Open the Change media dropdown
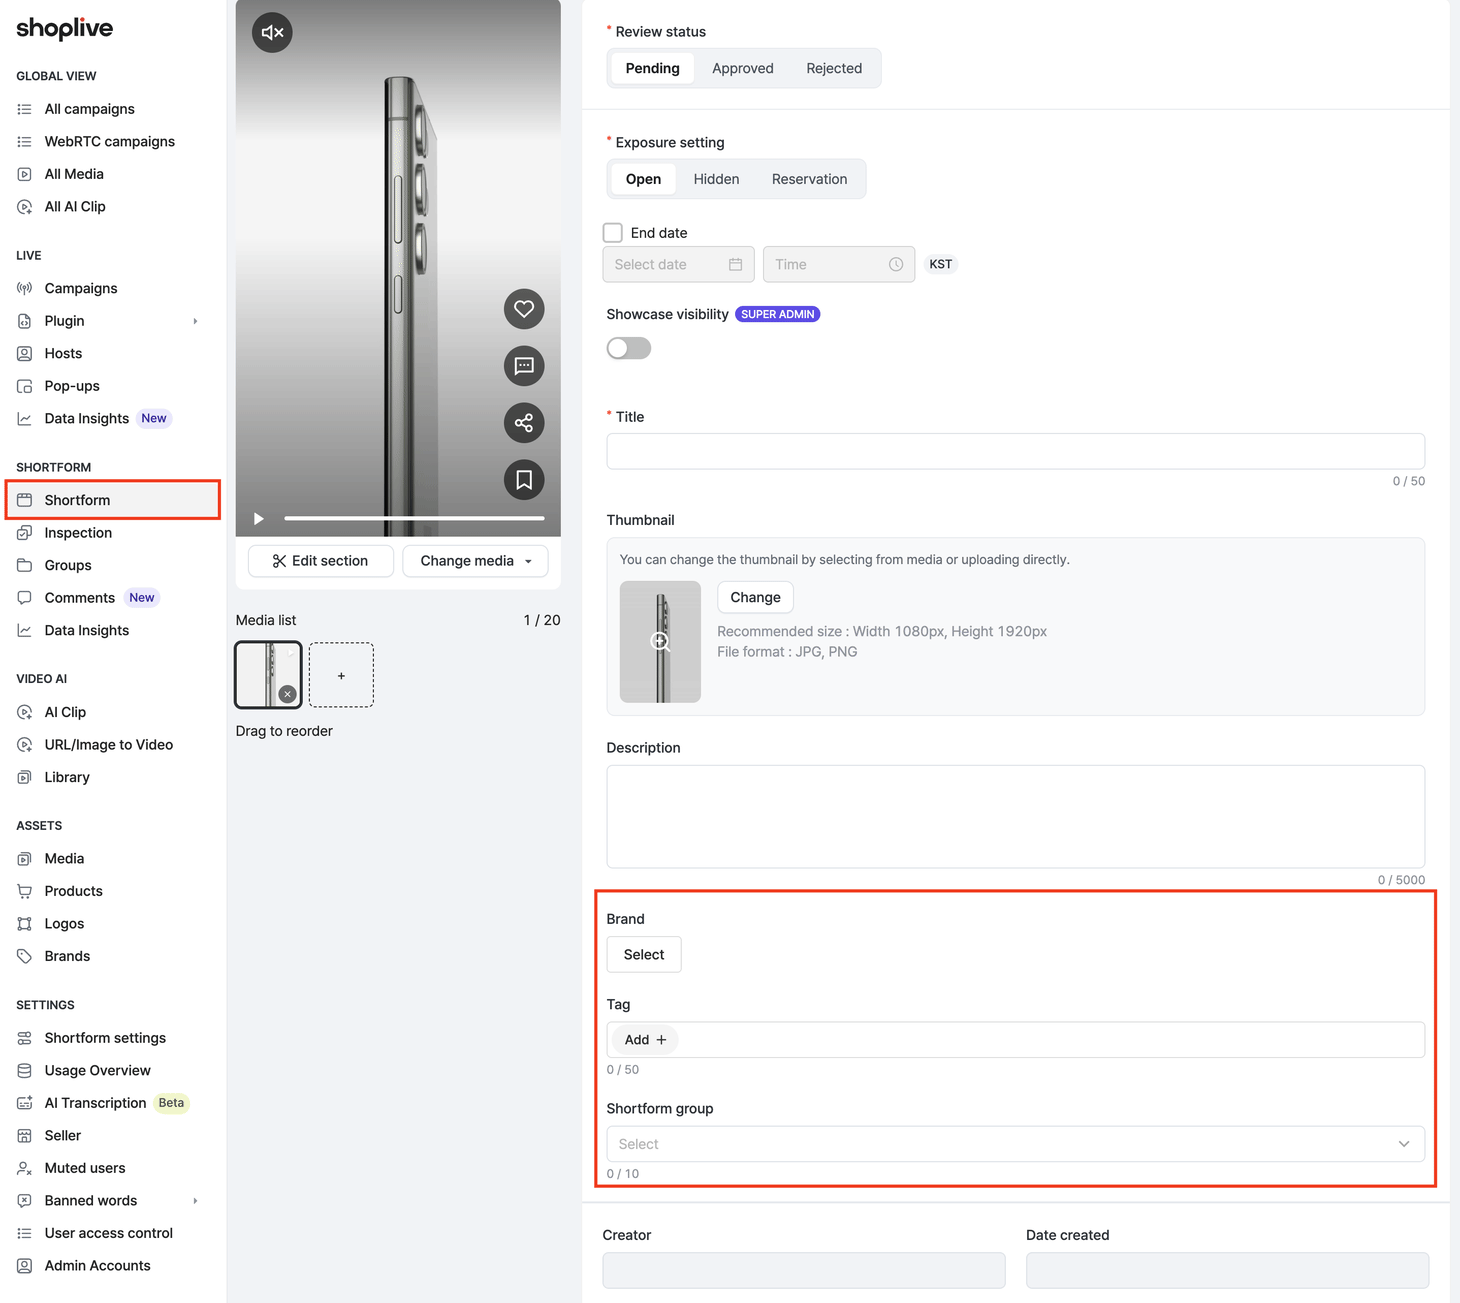 [476, 561]
